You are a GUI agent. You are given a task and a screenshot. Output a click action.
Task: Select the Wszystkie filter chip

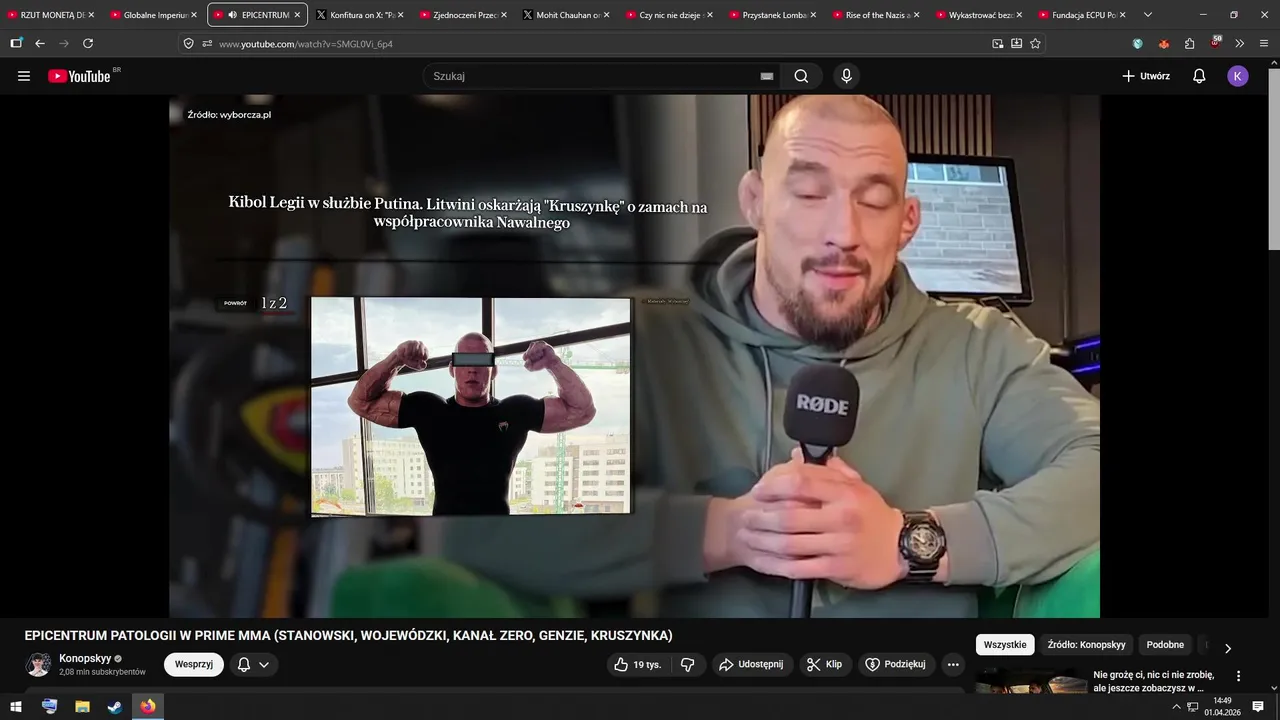[x=1005, y=645]
